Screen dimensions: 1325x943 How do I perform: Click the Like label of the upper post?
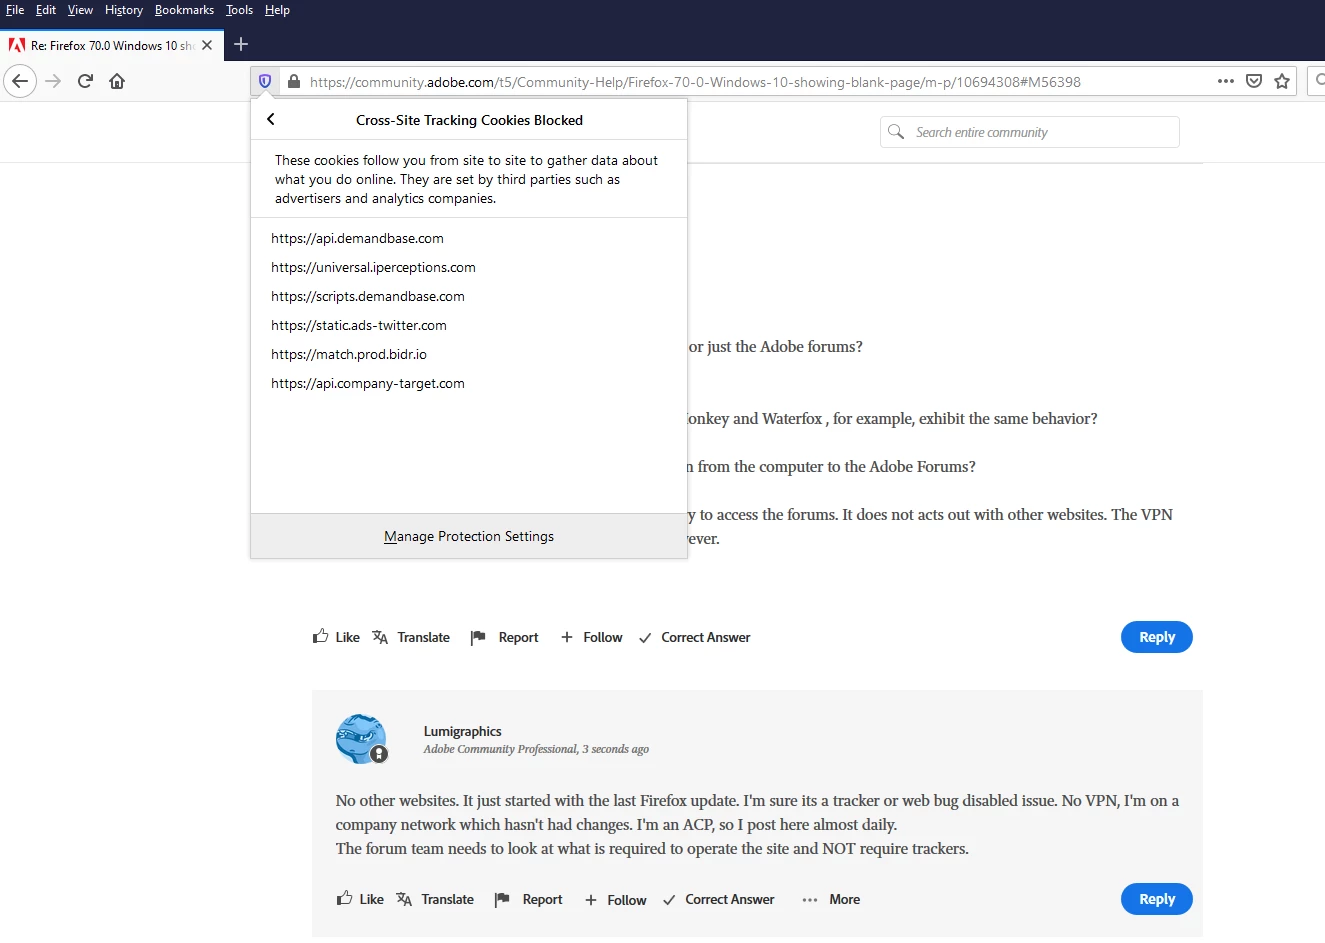point(347,637)
